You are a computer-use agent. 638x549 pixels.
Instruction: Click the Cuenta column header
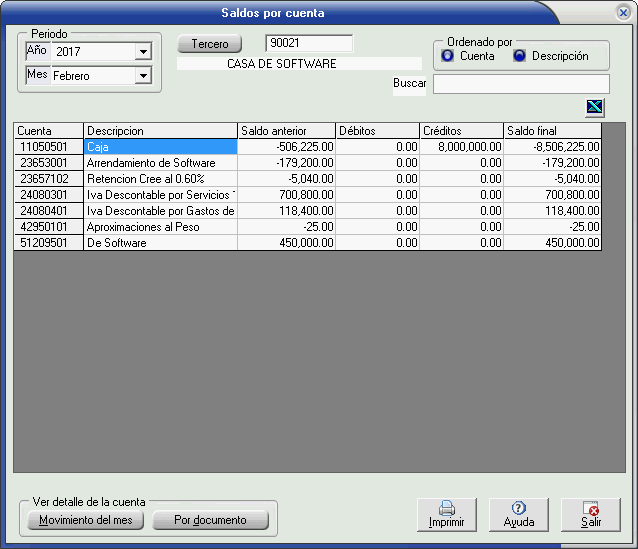tap(48, 131)
